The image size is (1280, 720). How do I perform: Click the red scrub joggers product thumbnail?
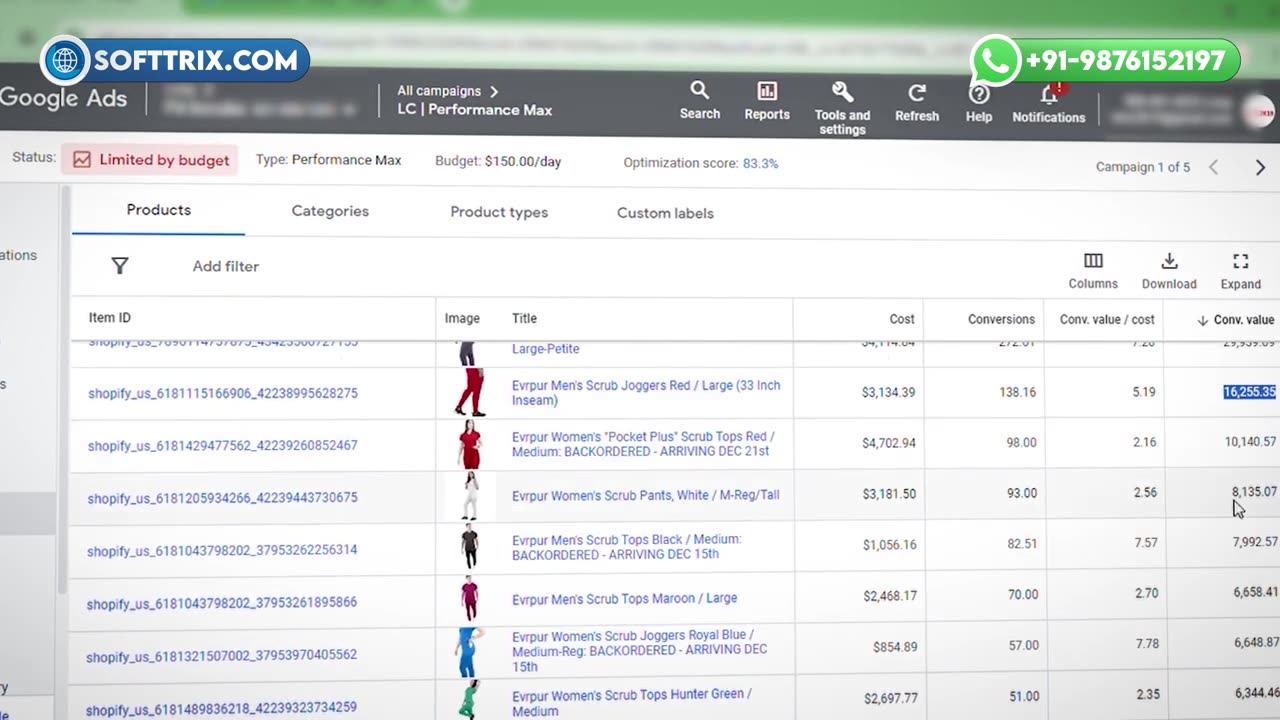coord(469,392)
